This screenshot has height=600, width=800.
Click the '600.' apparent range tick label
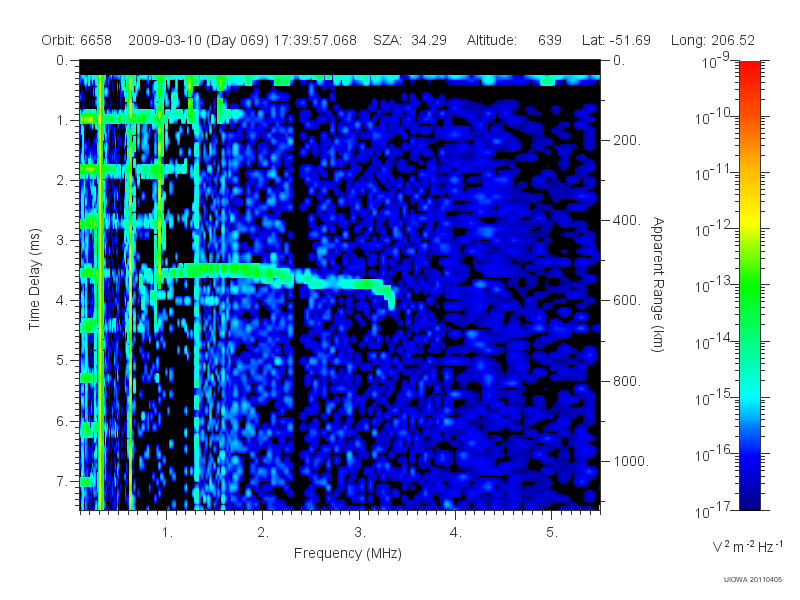pos(627,301)
